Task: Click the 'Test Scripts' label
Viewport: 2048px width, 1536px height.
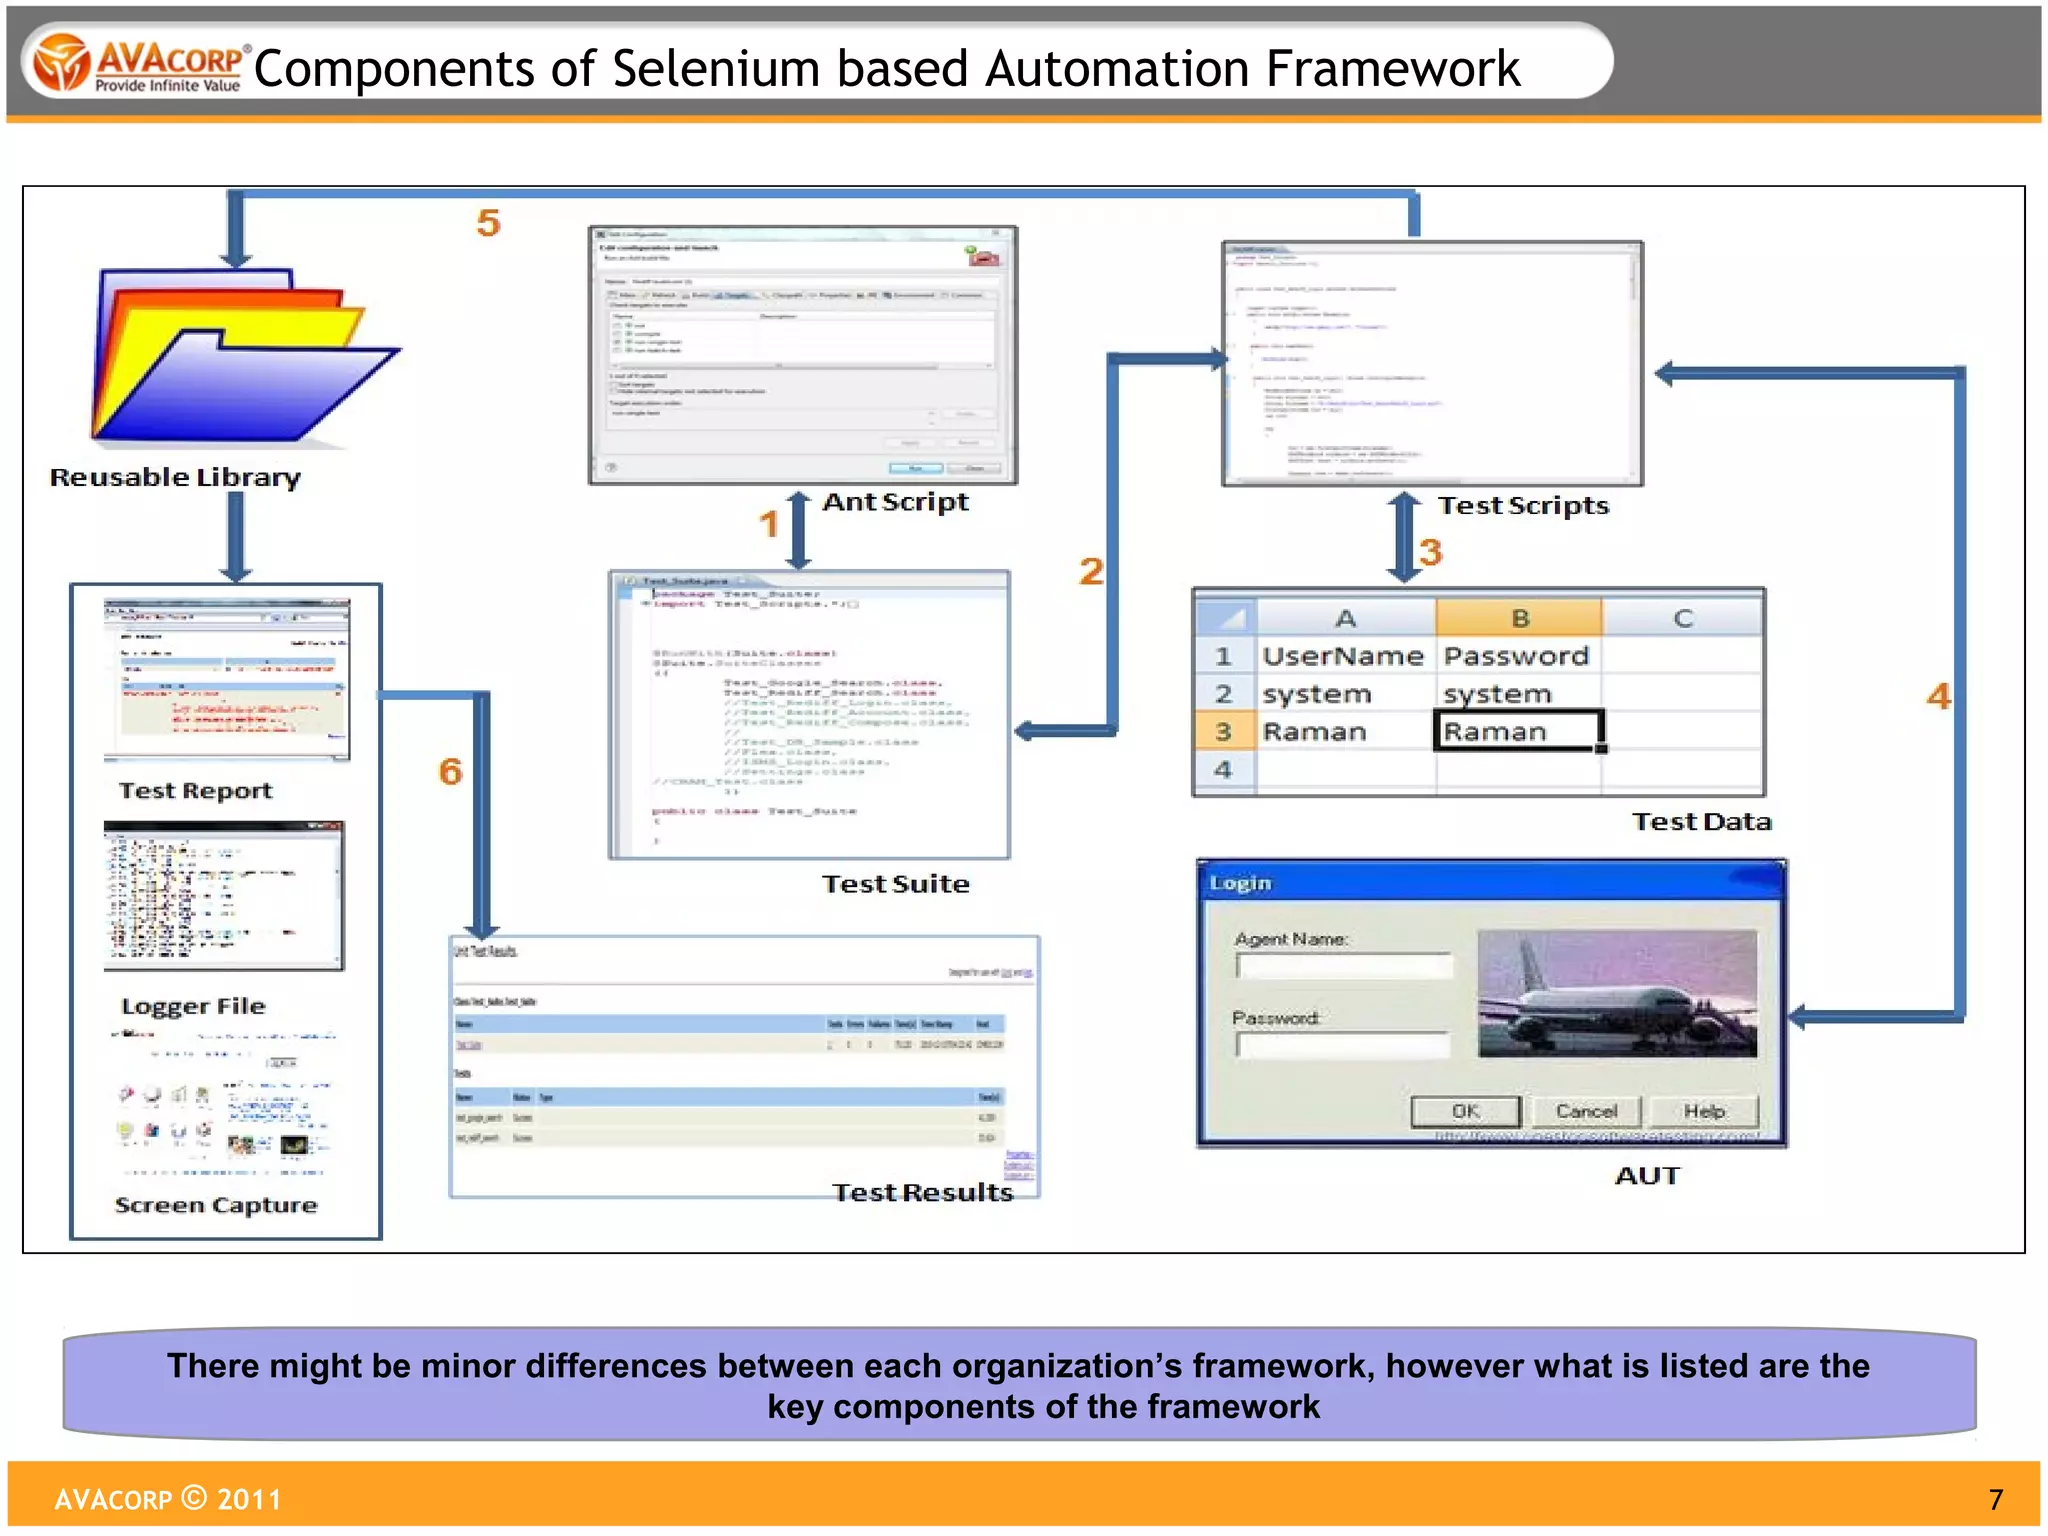Action: (x=1523, y=506)
